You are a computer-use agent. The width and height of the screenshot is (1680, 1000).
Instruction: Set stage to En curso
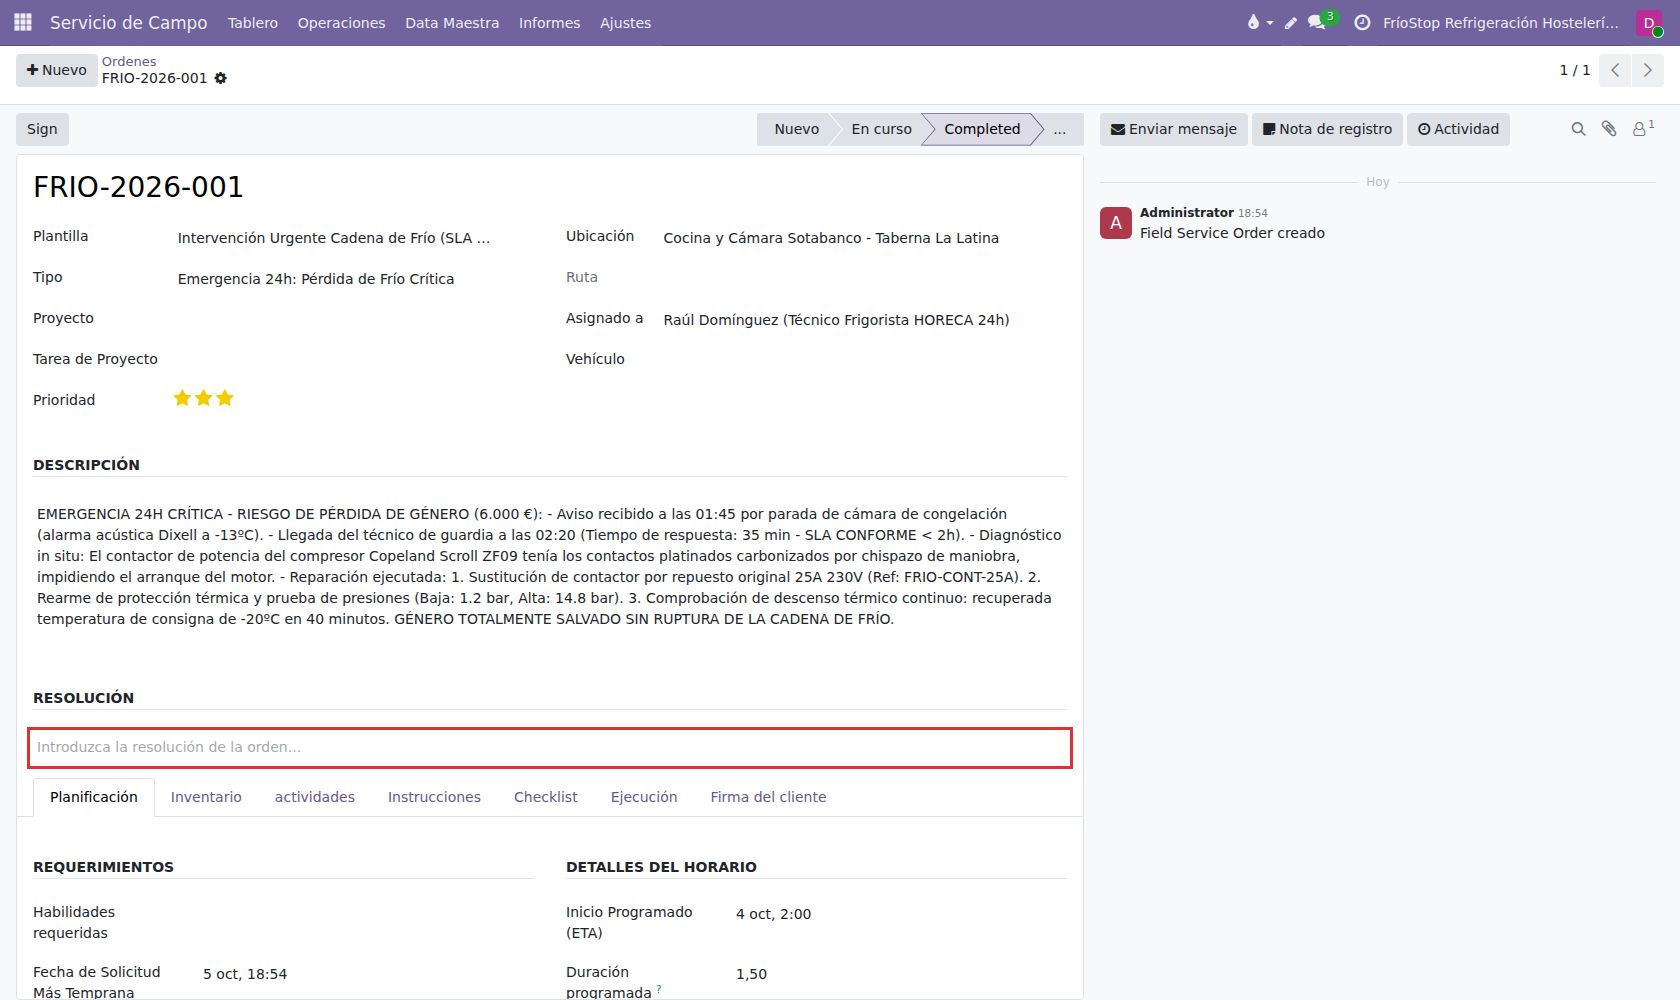click(881, 129)
